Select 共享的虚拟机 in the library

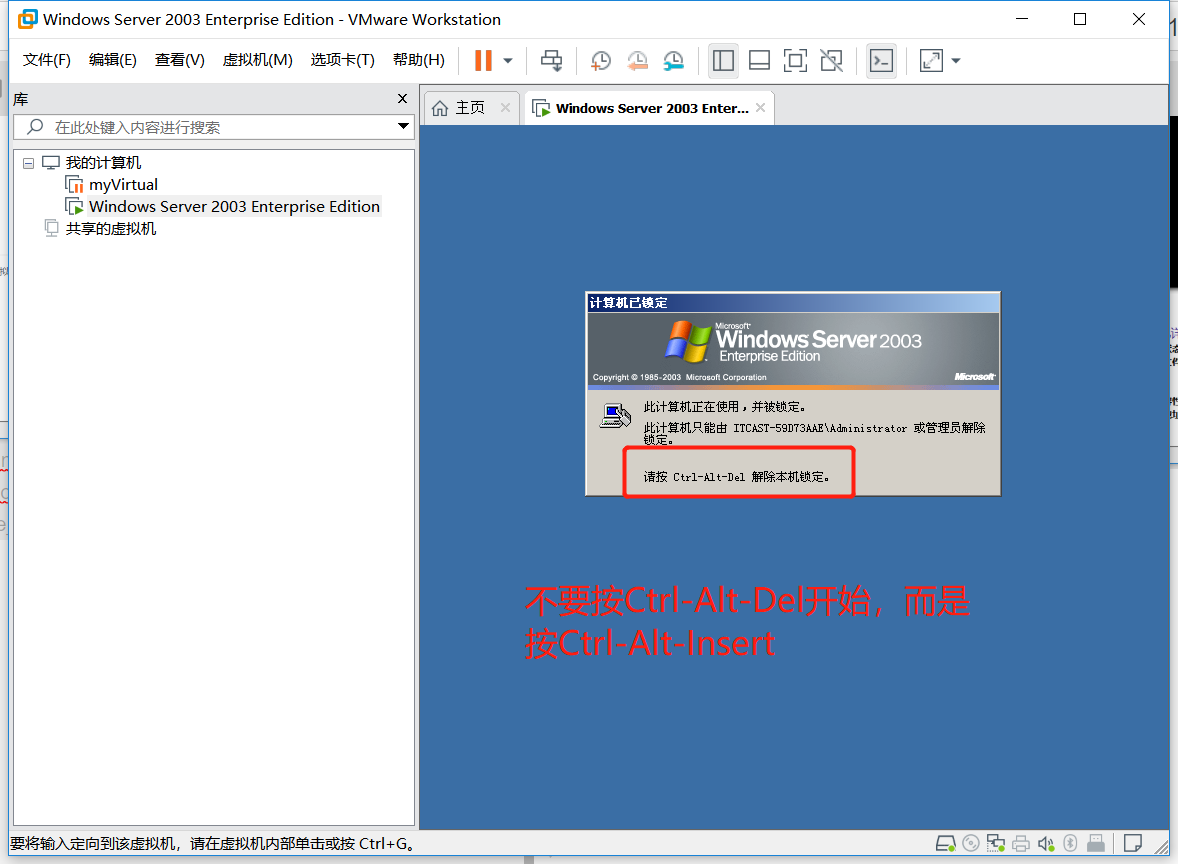pyautogui.click(x=110, y=228)
